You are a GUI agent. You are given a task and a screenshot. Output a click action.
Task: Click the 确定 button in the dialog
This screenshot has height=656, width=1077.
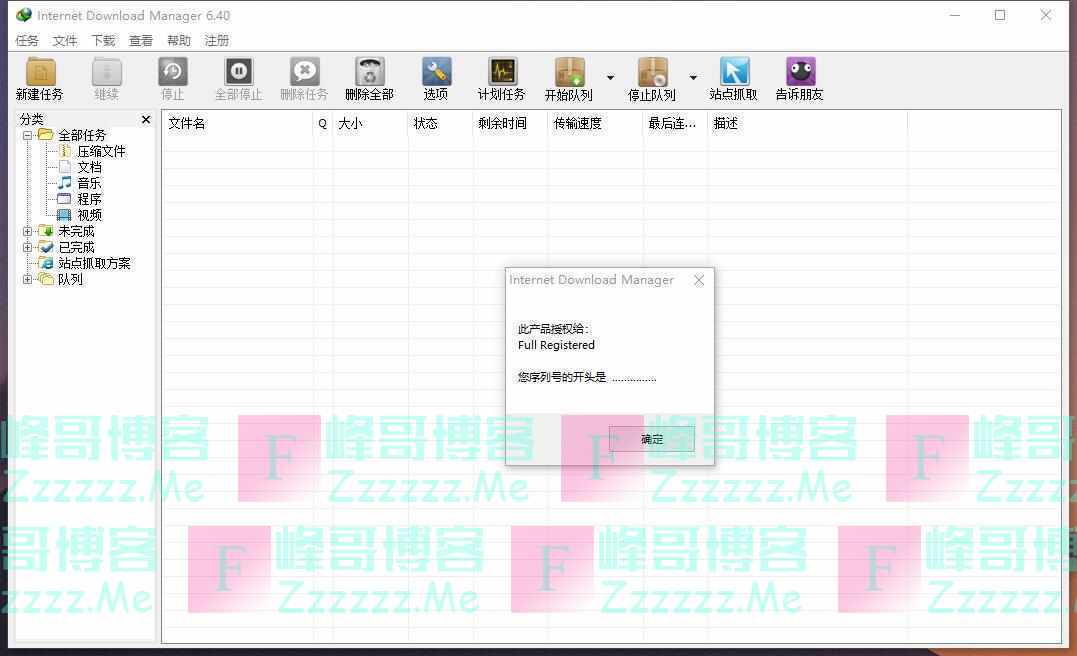click(652, 439)
